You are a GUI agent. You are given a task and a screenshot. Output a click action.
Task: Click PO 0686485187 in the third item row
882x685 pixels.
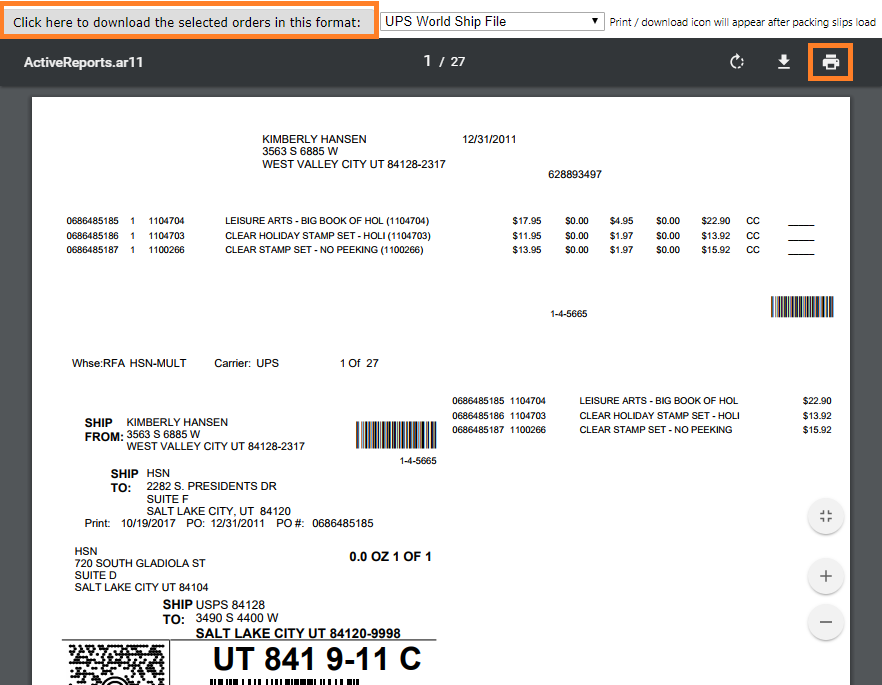(x=92, y=250)
